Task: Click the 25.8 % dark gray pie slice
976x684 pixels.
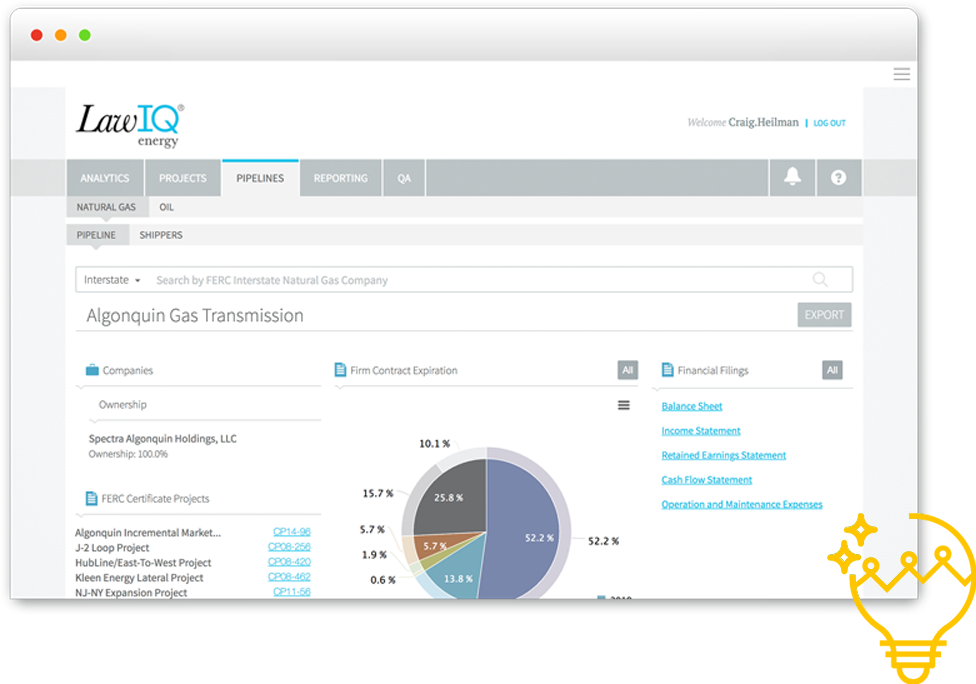Action: (451, 498)
